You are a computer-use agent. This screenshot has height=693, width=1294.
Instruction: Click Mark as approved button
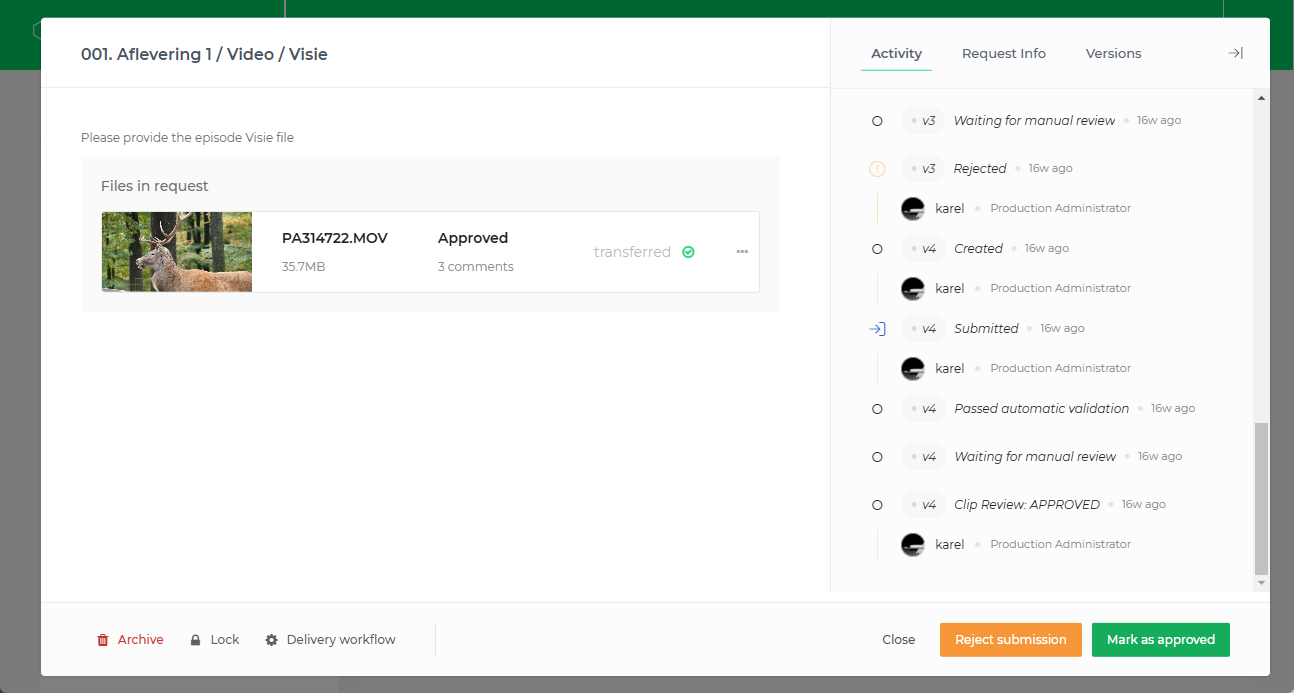click(x=1161, y=640)
